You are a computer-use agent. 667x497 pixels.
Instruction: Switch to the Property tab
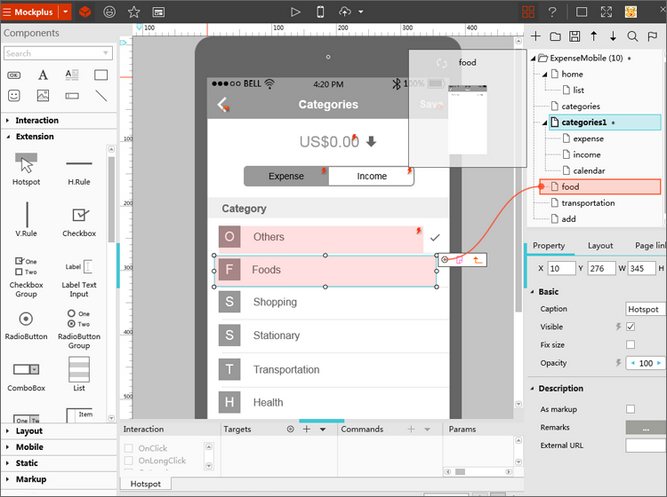tap(549, 246)
